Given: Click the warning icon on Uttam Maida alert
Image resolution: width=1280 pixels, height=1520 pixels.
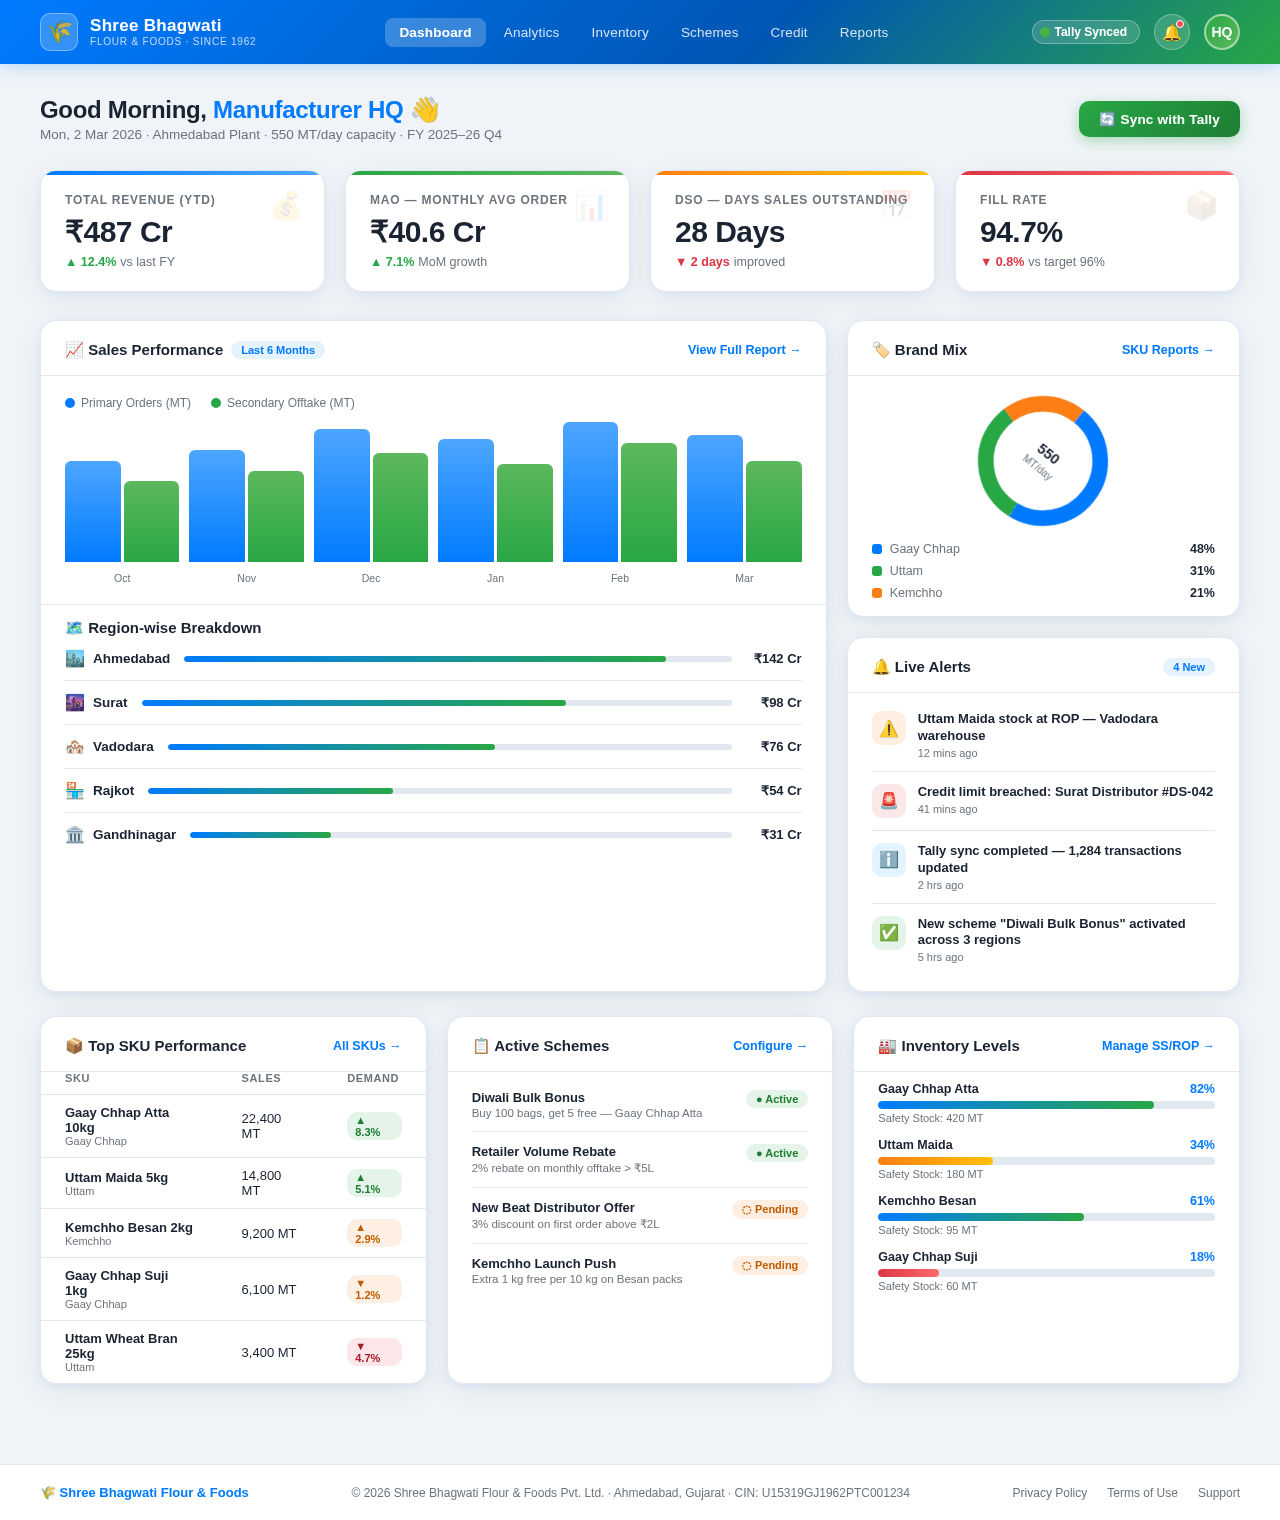Looking at the screenshot, I should coord(888,728).
